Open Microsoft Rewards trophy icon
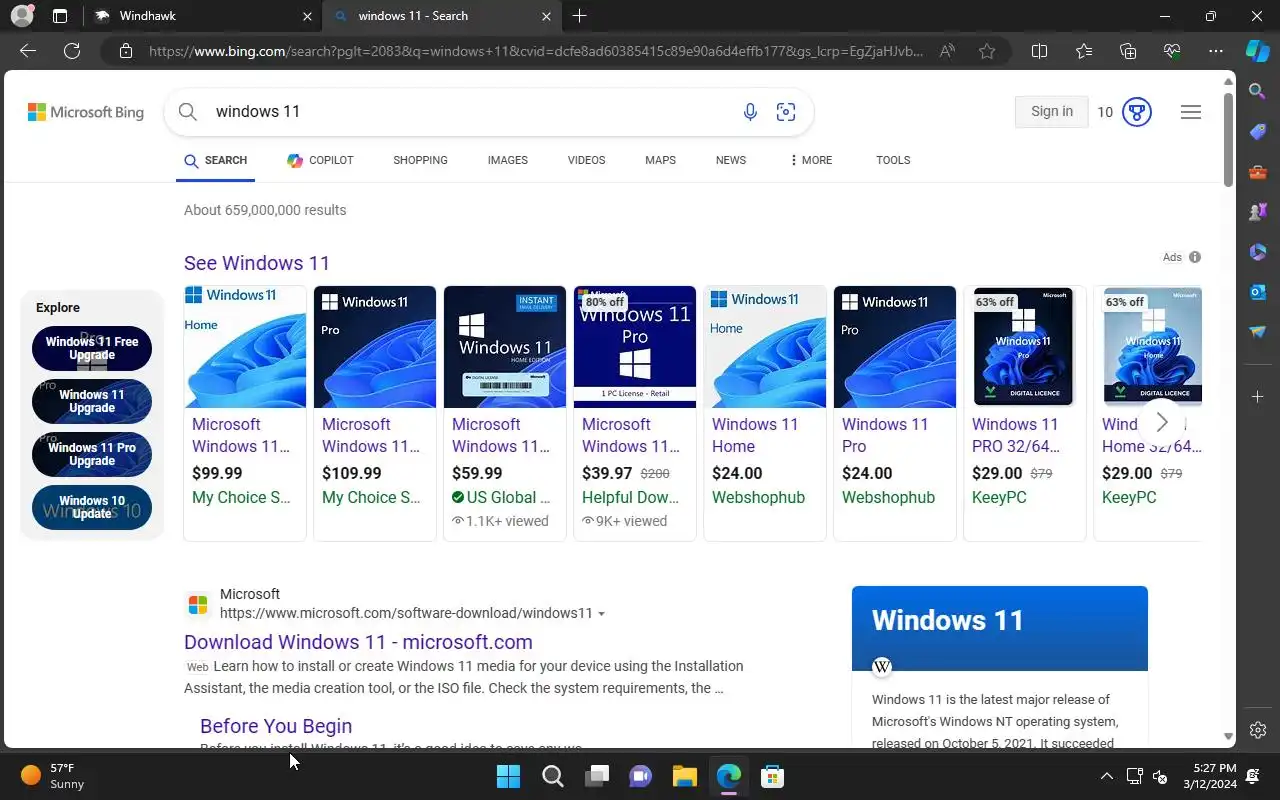 (1137, 112)
